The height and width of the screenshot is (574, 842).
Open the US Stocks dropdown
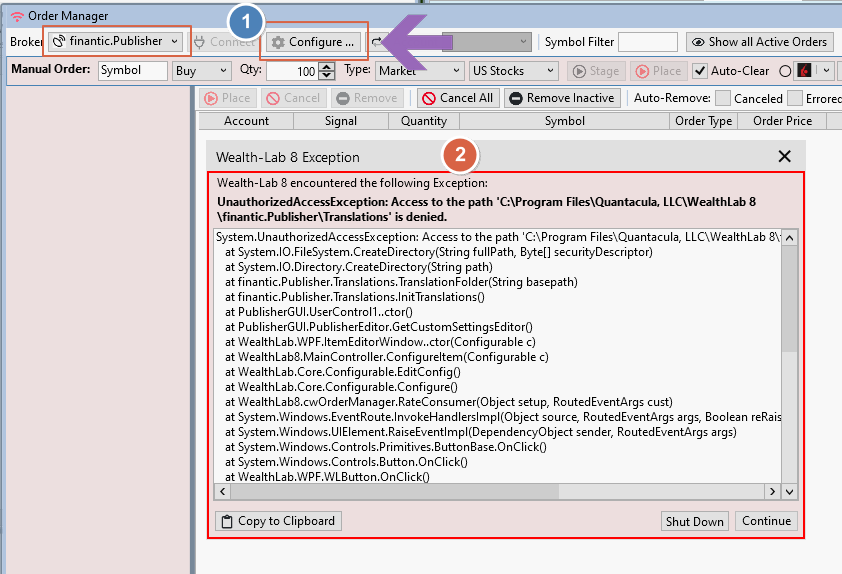[x=514, y=71]
